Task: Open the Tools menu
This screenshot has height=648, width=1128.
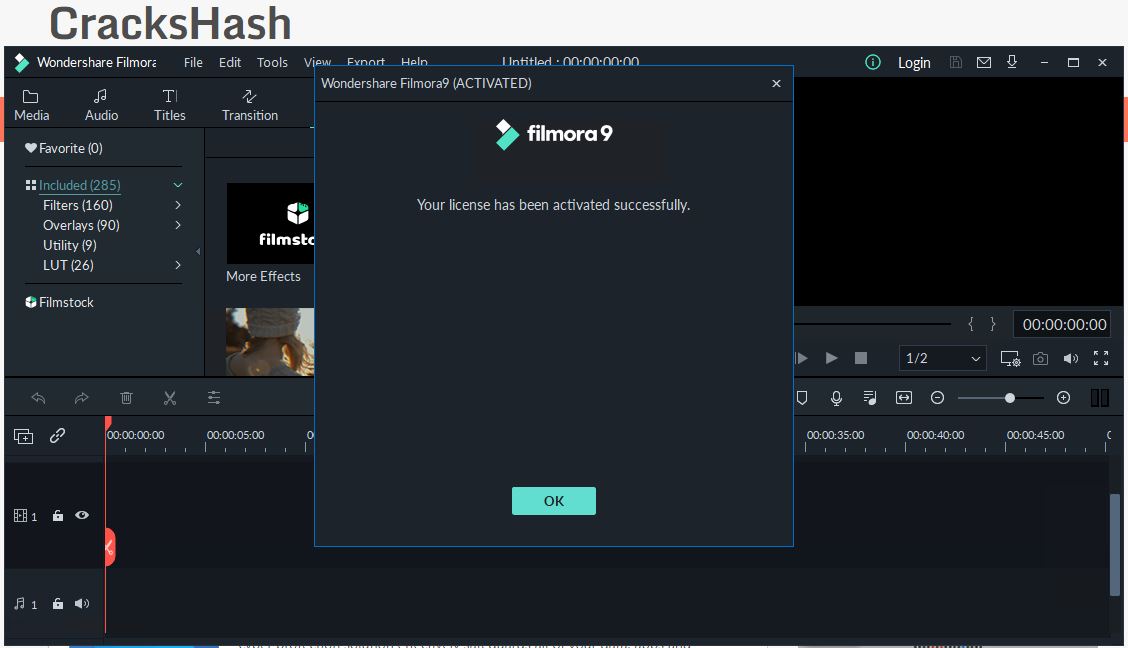Action: coord(272,63)
